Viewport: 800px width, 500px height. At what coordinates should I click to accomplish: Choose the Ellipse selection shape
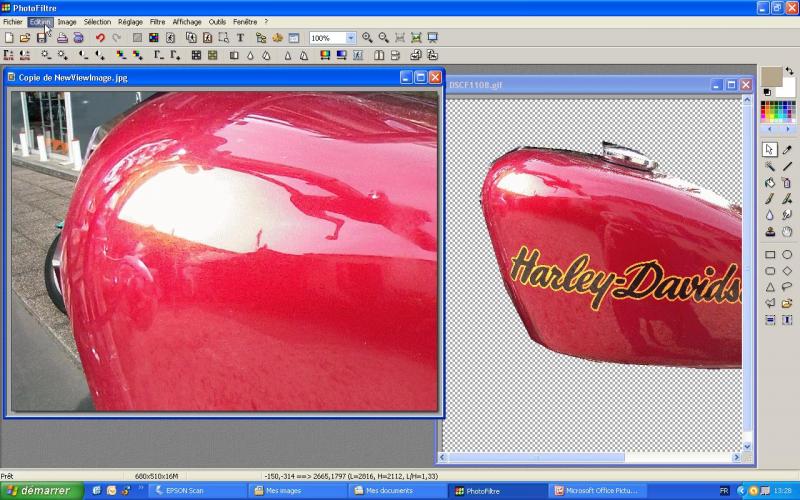click(x=787, y=255)
